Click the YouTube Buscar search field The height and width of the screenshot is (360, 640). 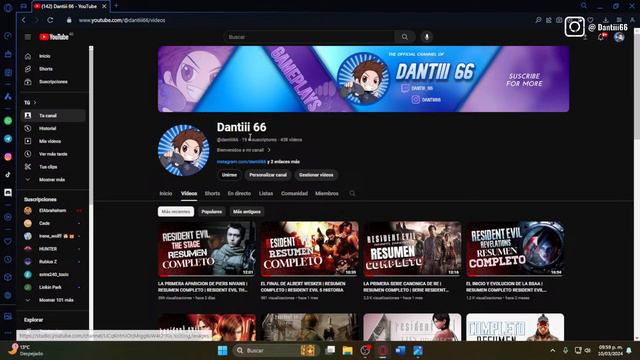pos(309,37)
